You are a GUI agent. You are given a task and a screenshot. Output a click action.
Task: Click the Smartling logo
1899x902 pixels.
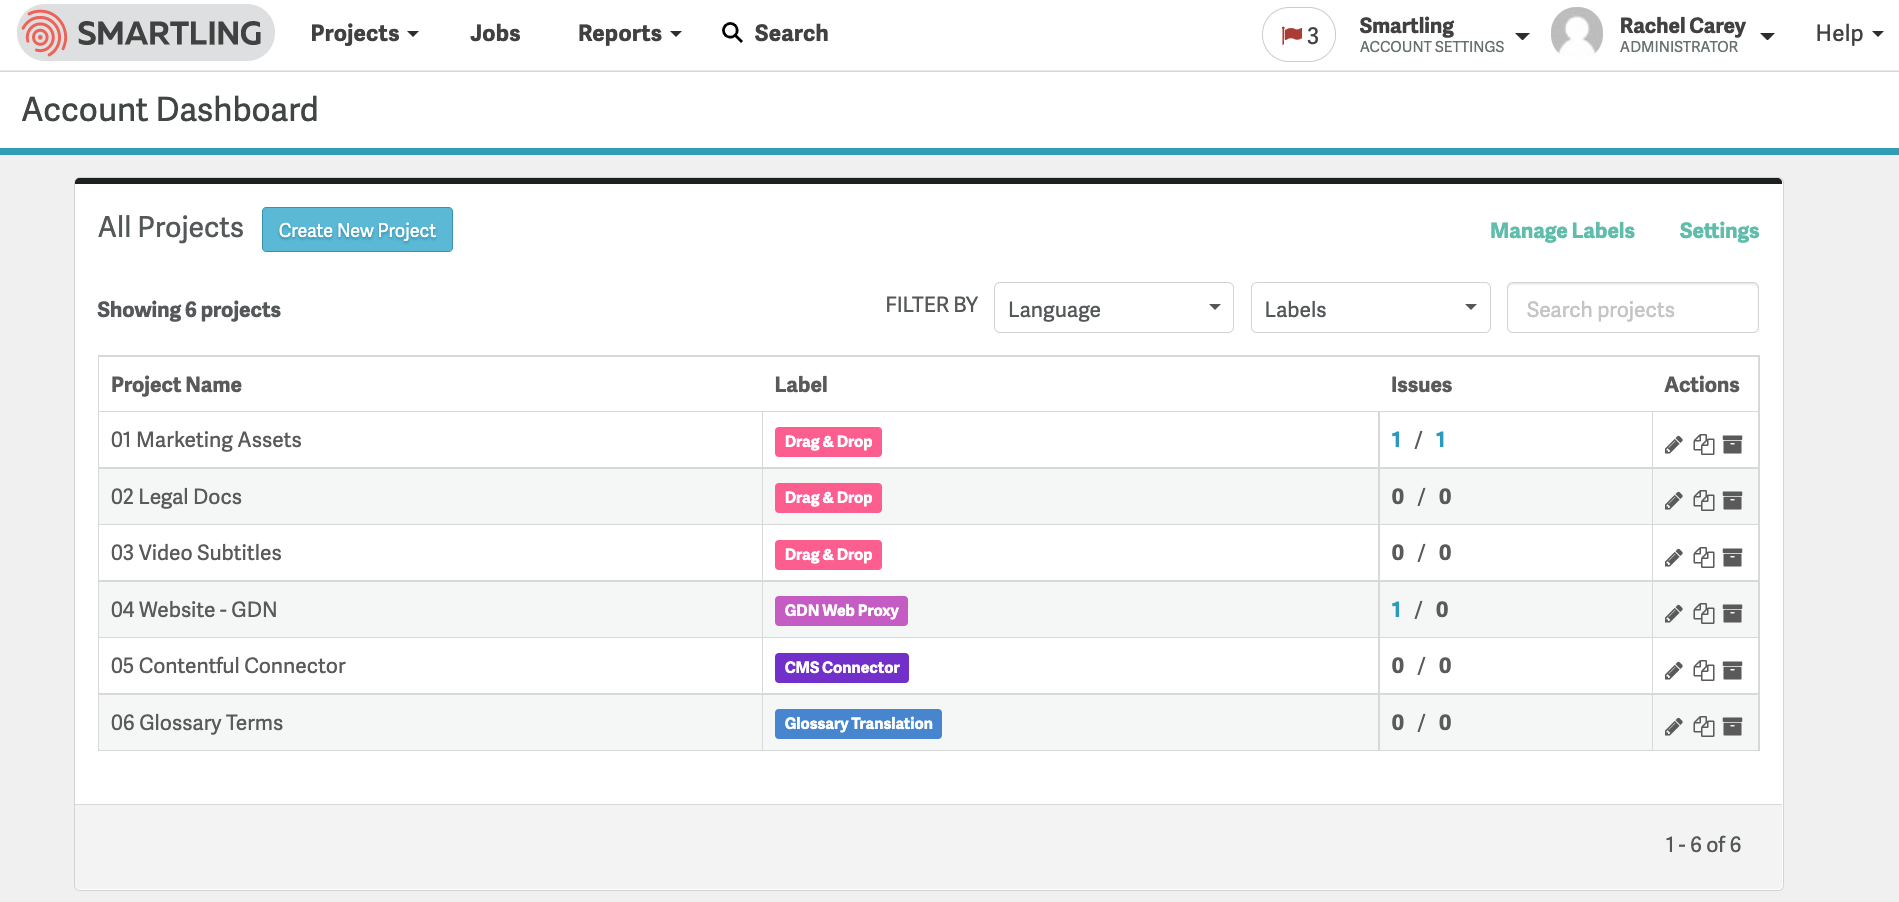(144, 32)
